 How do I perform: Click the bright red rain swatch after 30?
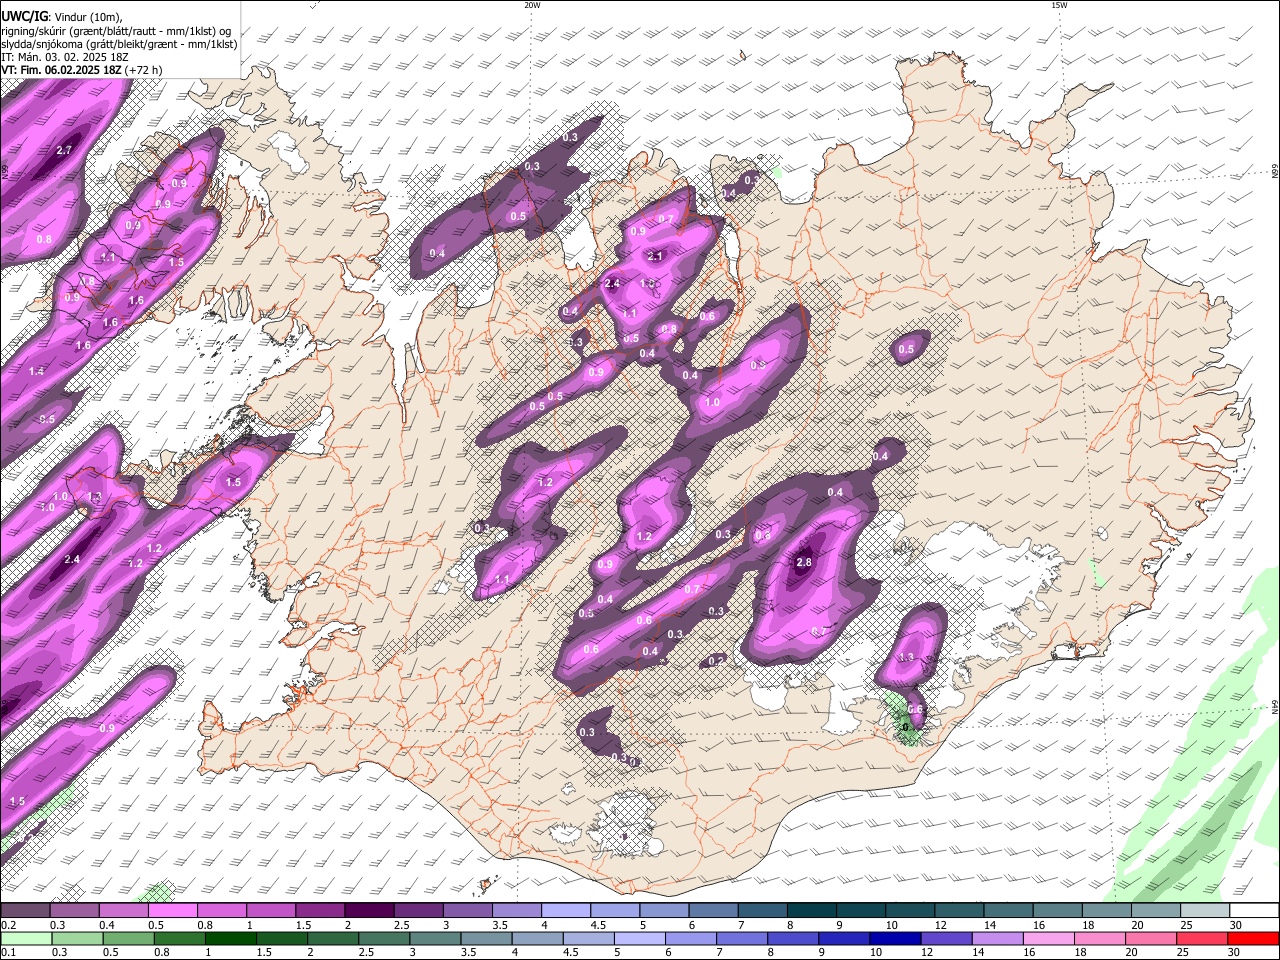pos(1252,938)
